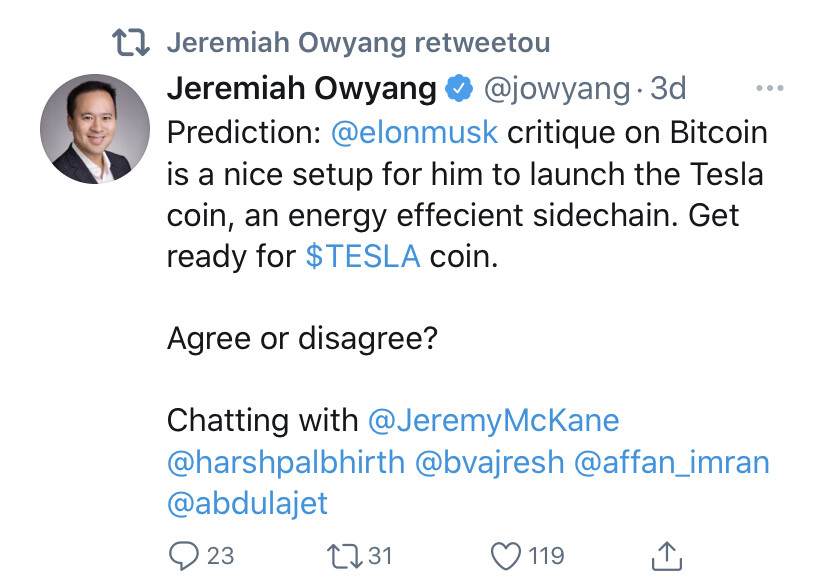Click the @jowyang handle
Screen dimensions: 828x587
click(557, 89)
